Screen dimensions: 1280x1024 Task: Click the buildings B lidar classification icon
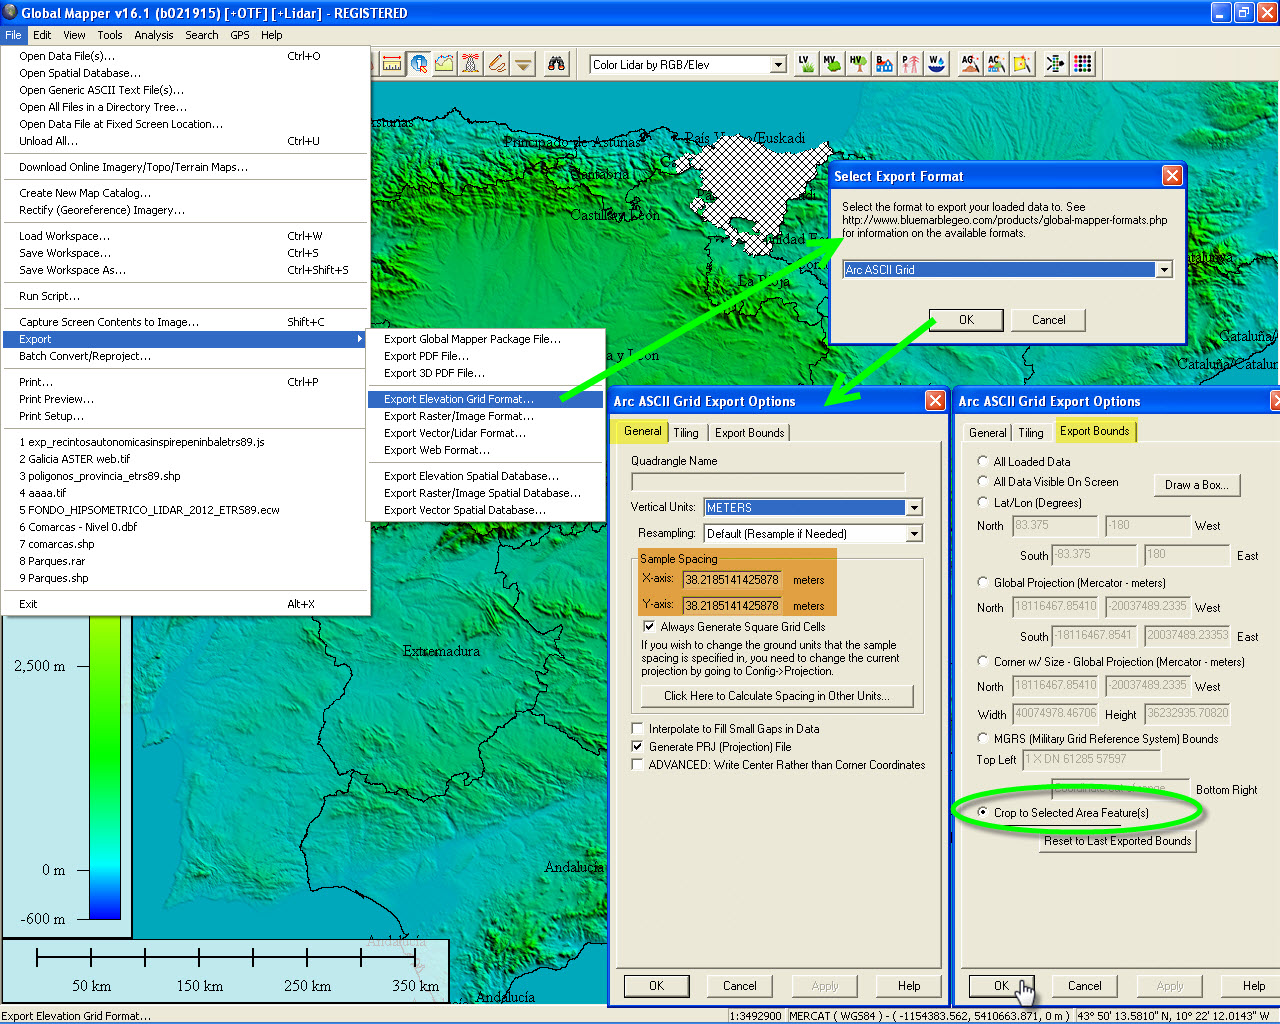click(x=884, y=63)
